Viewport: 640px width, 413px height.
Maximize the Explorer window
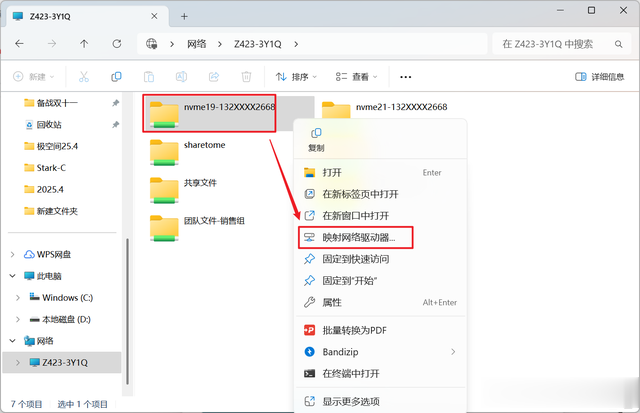pos(591,10)
